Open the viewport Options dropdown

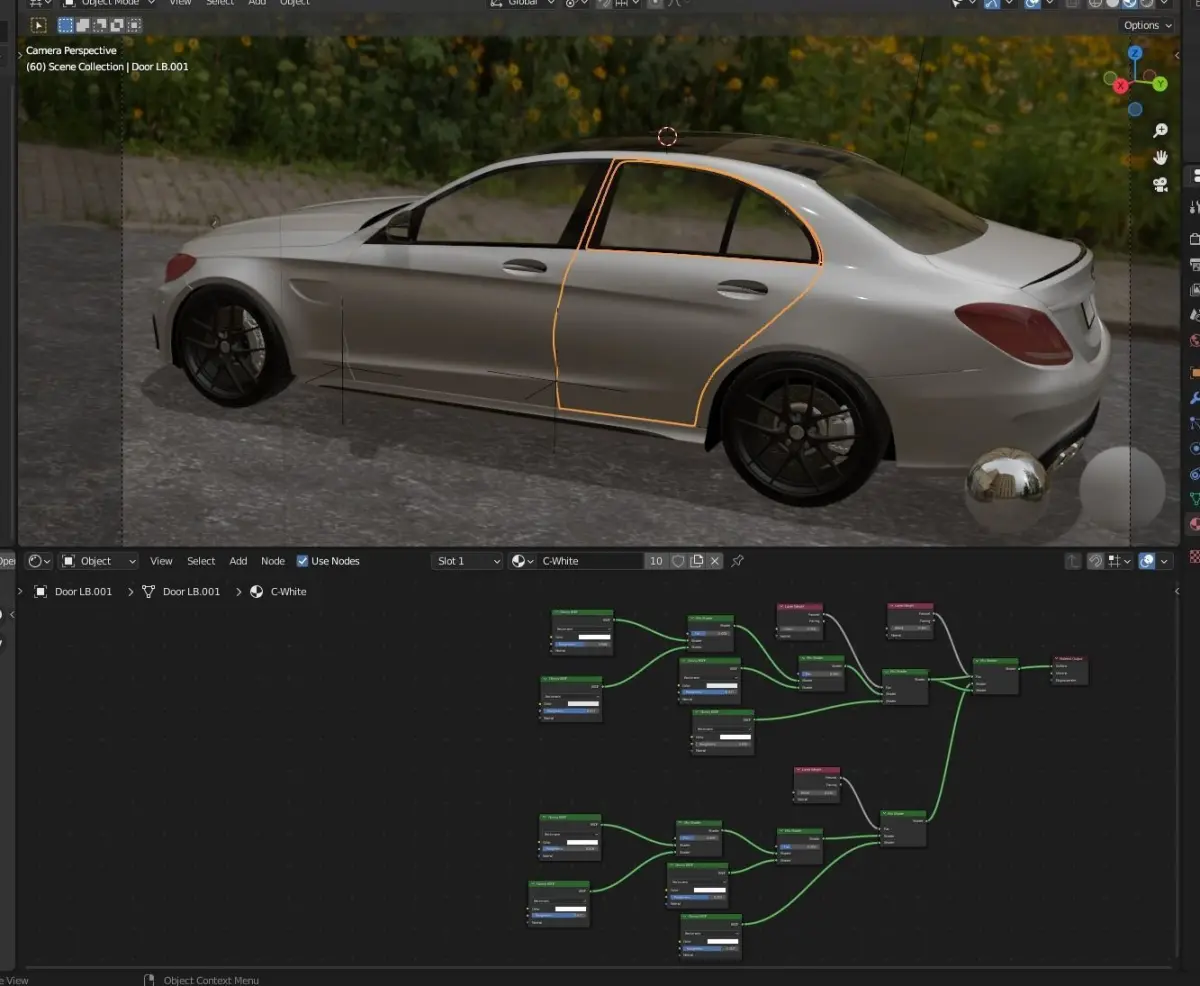coord(1146,25)
